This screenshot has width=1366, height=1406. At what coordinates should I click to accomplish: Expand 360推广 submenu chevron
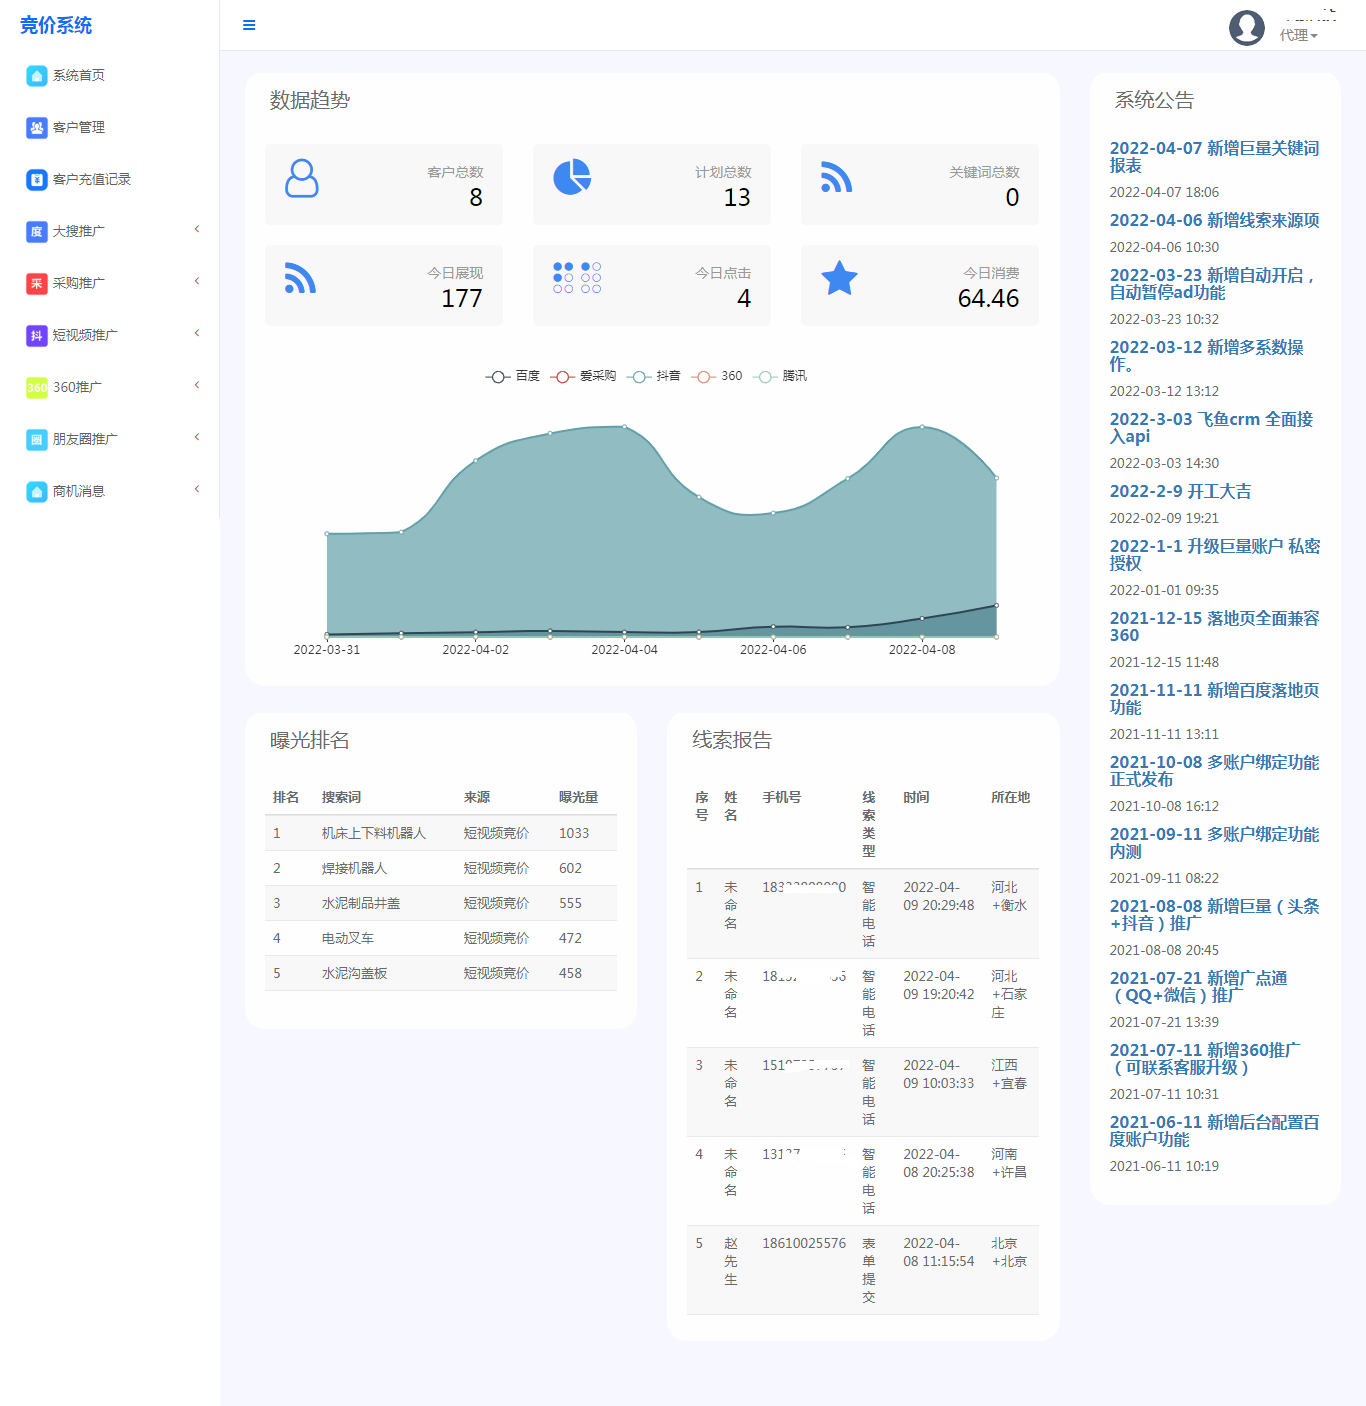pyautogui.click(x=197, y=385)
